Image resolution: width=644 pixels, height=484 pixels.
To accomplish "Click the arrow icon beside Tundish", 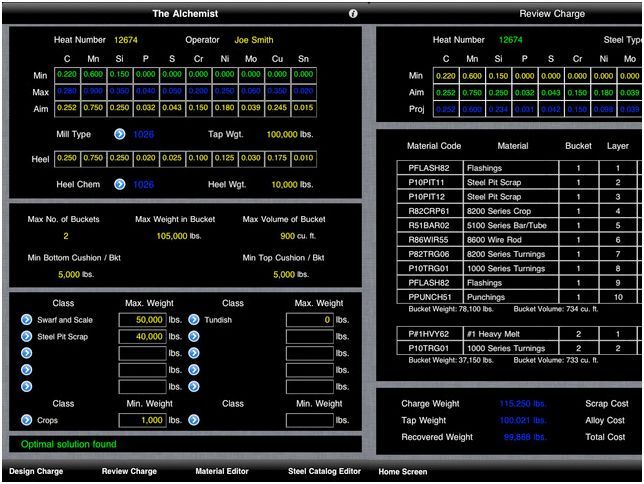I will coord(194,320).
